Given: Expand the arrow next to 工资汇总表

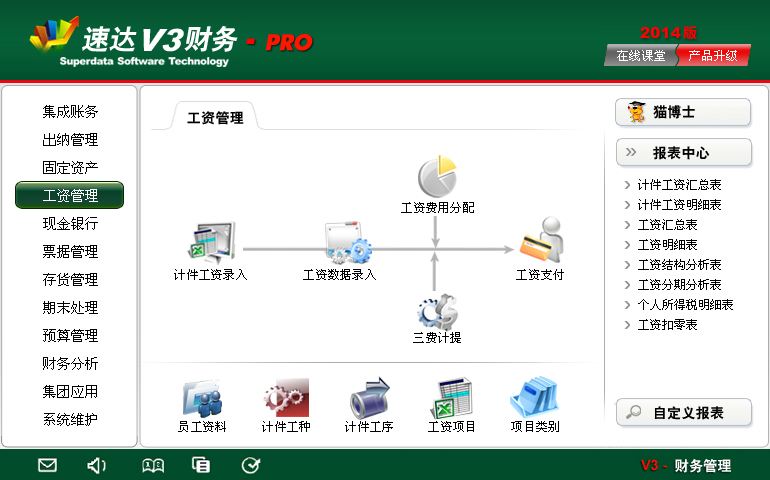Looking at the screenshot, I should [627, 225].
